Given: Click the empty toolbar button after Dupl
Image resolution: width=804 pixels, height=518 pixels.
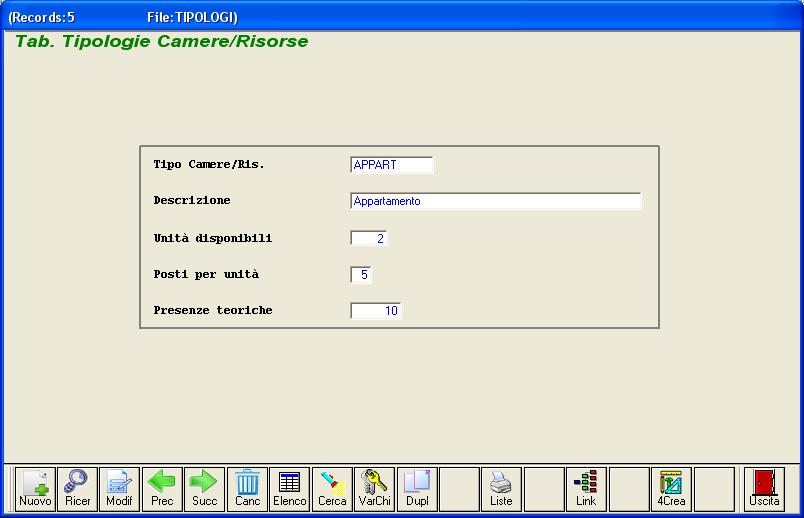Looking at the screenshot, I should (459, 488).
